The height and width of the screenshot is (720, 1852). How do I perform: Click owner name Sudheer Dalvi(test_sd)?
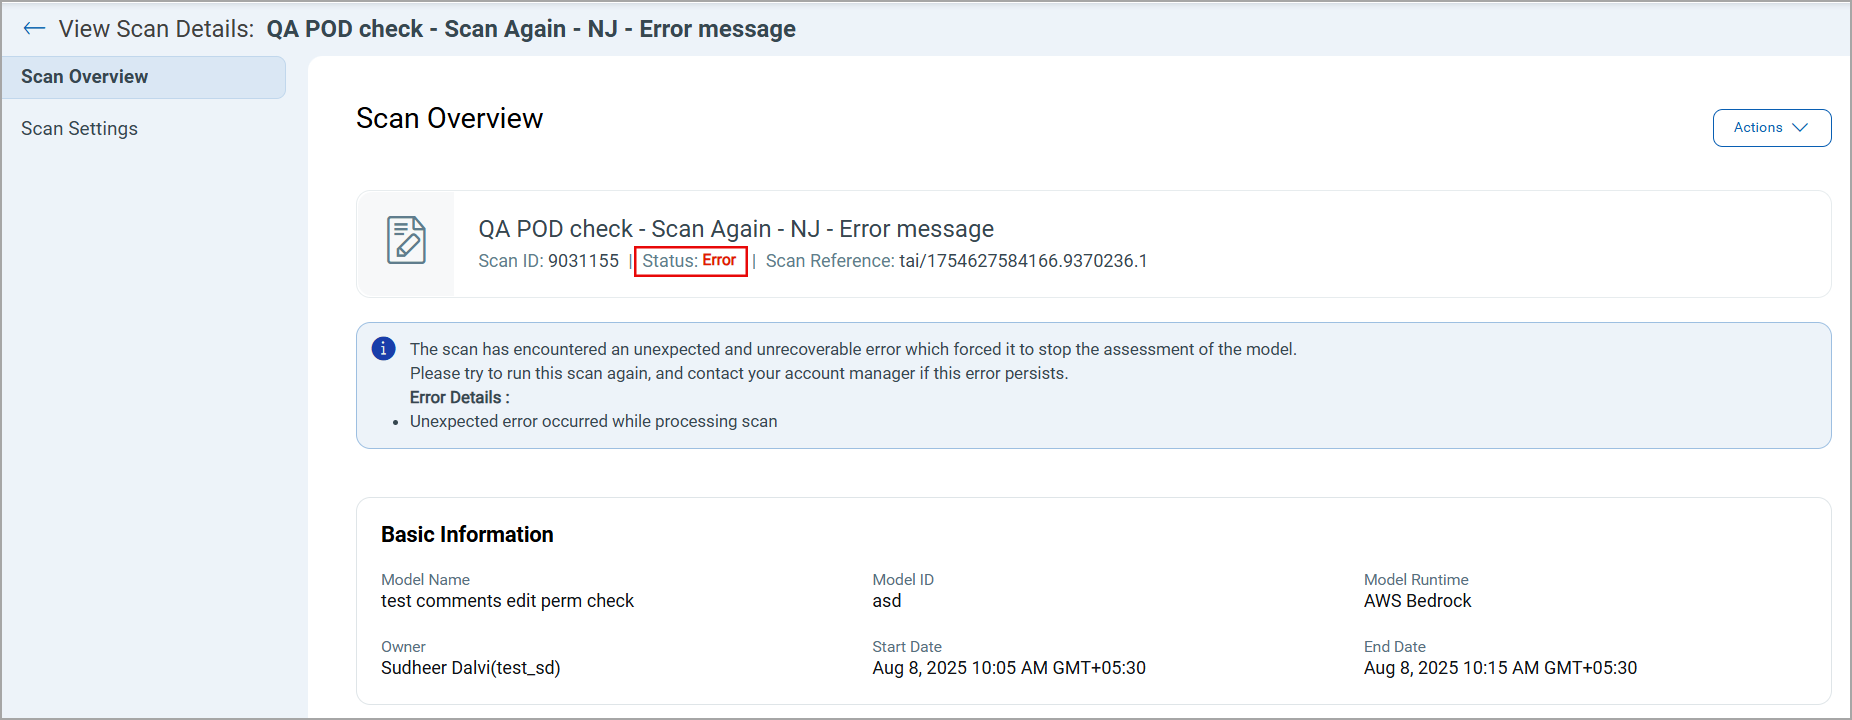tap(470, 668)
